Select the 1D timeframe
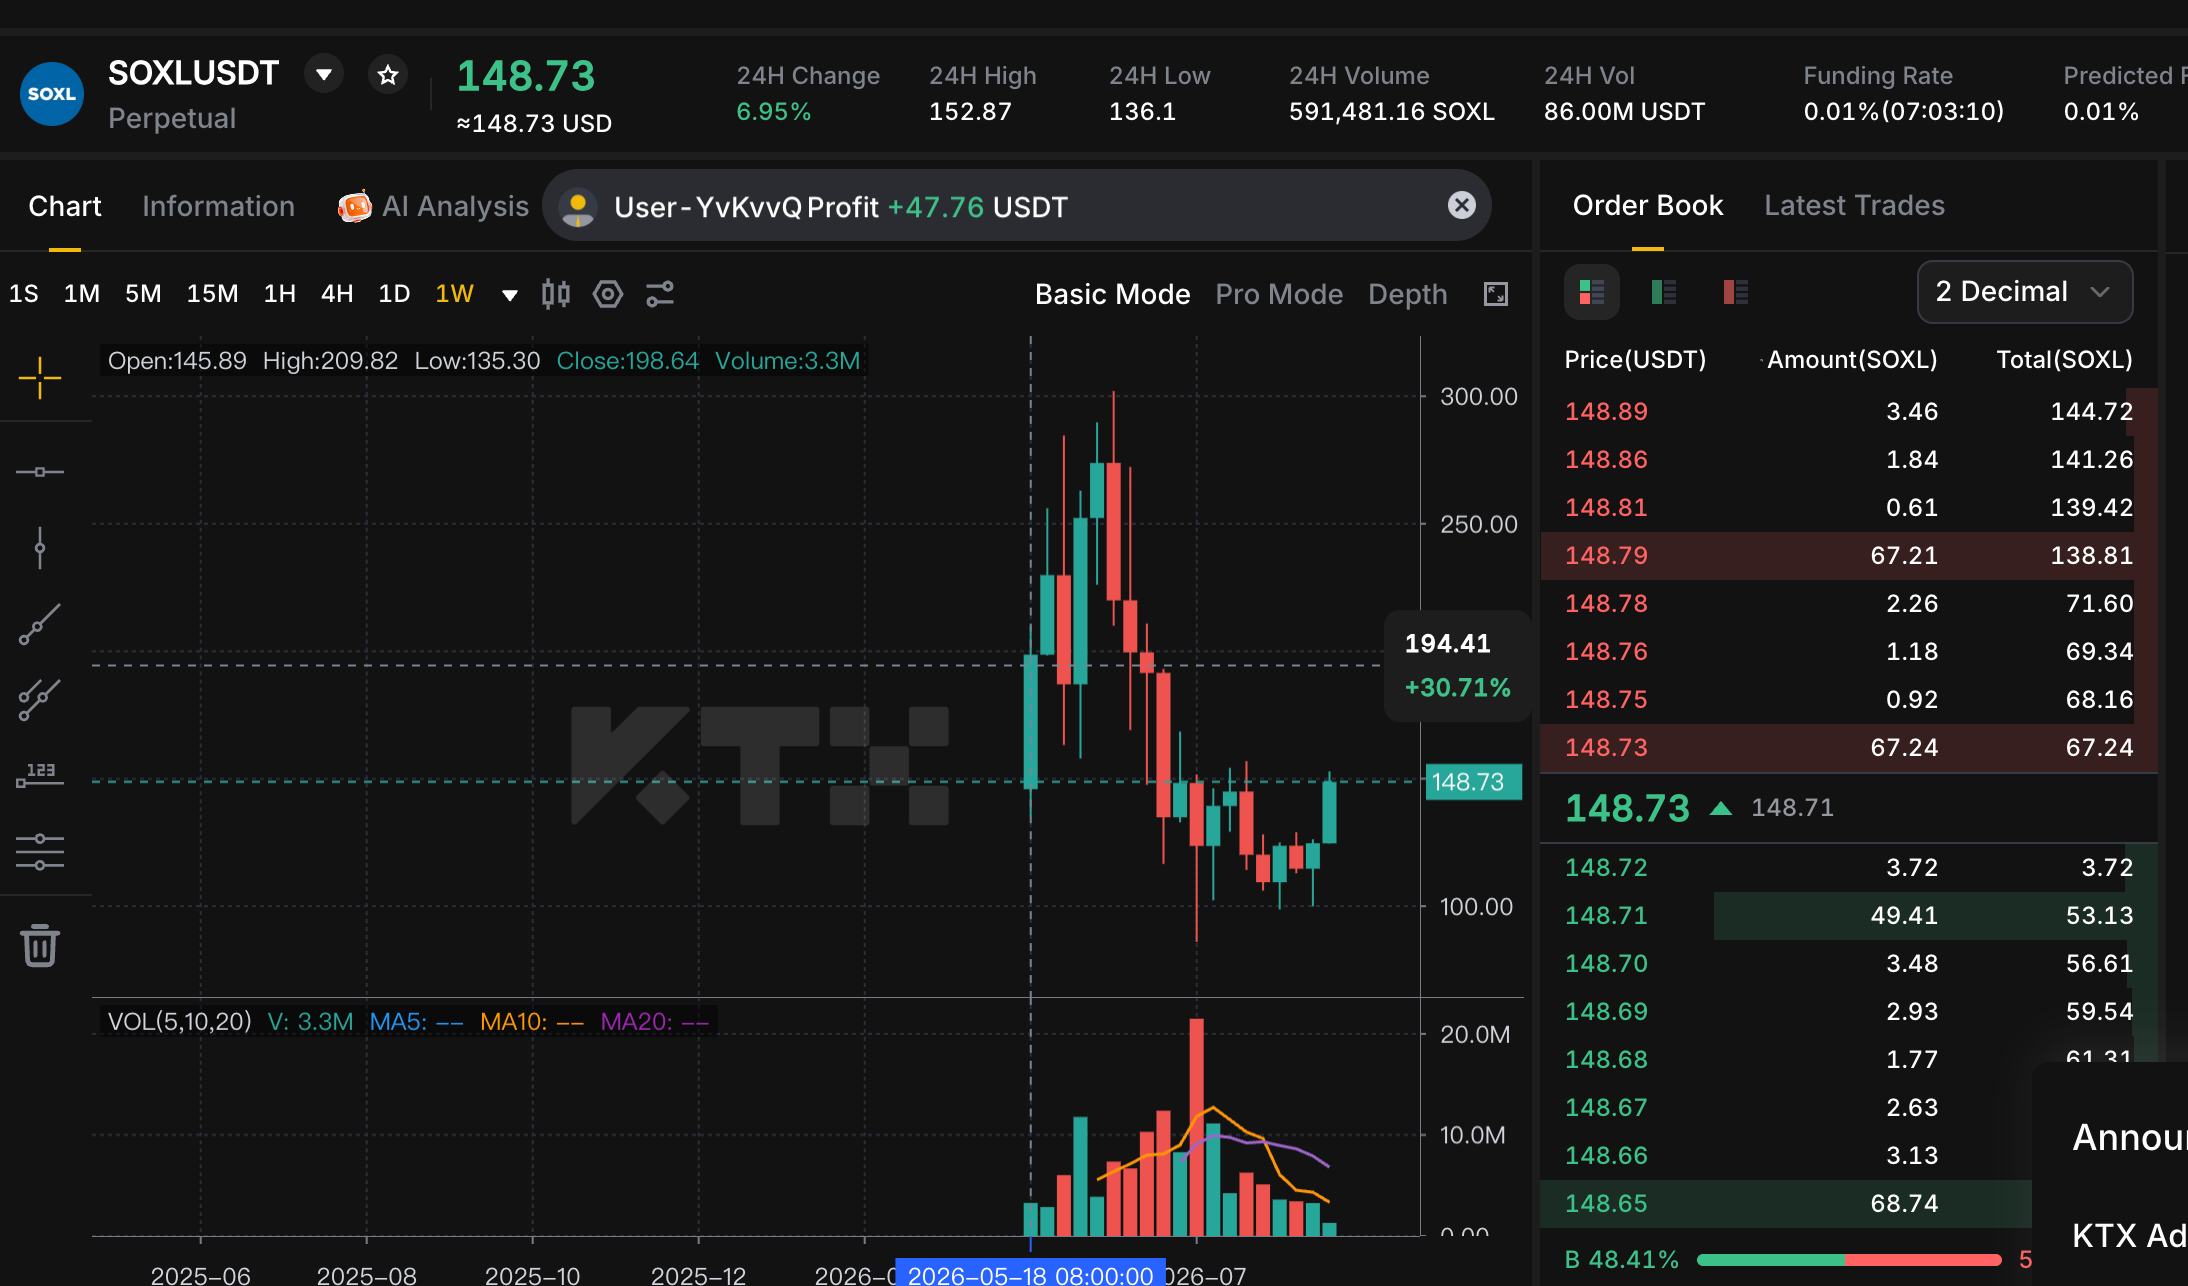This screenshot has width=2188, height=1286. (394, 293)
